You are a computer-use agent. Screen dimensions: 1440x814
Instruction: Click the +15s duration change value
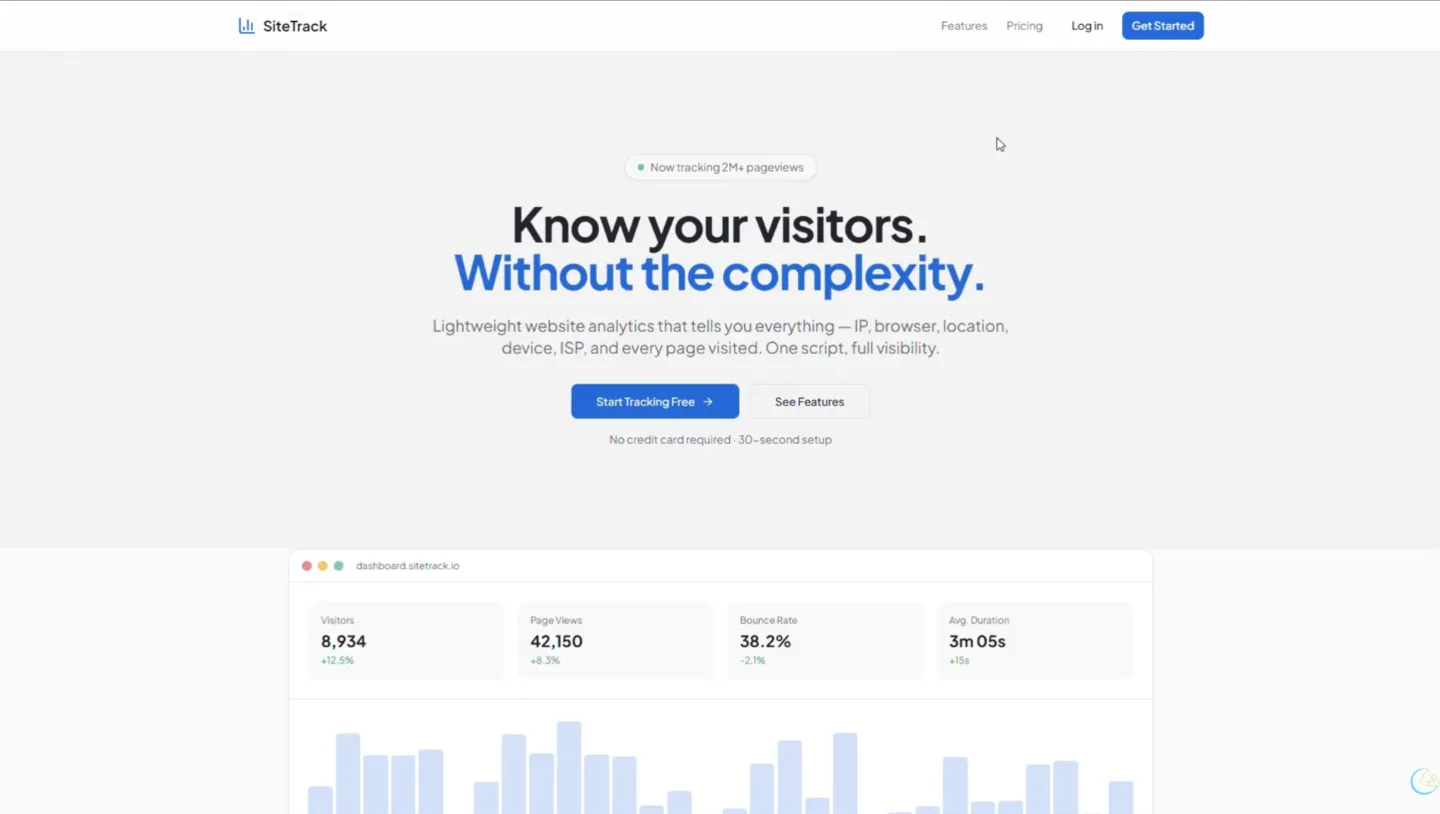click(959, 661)
